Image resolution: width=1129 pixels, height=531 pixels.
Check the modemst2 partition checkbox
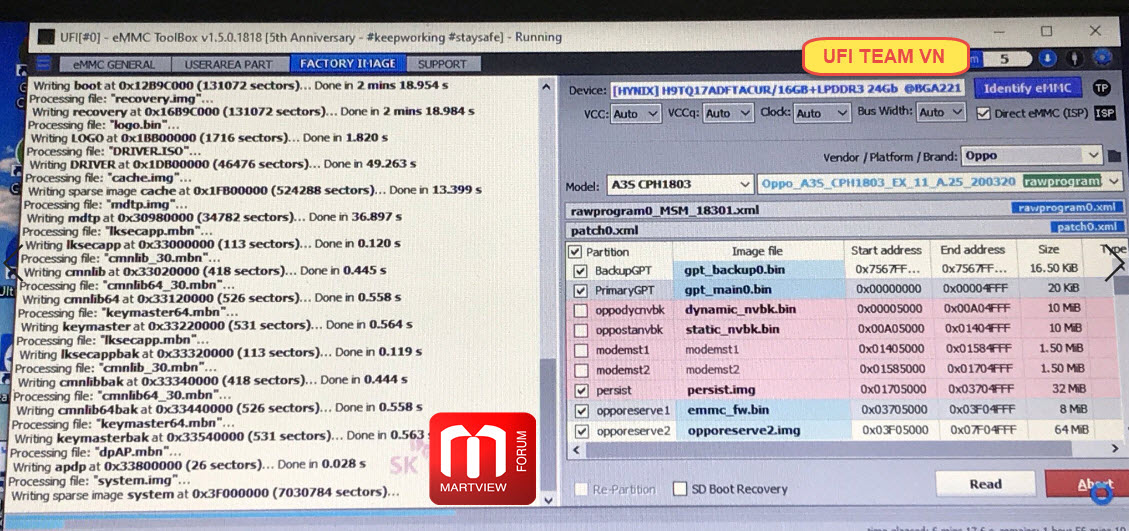[x=580, y=370]
